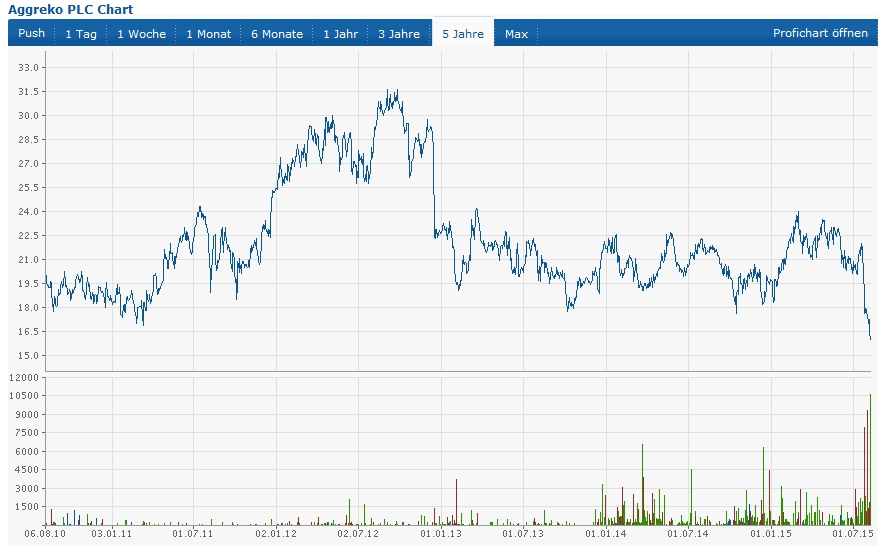
Task: Open Profichart öffnen link
Action: click(820, 33)
